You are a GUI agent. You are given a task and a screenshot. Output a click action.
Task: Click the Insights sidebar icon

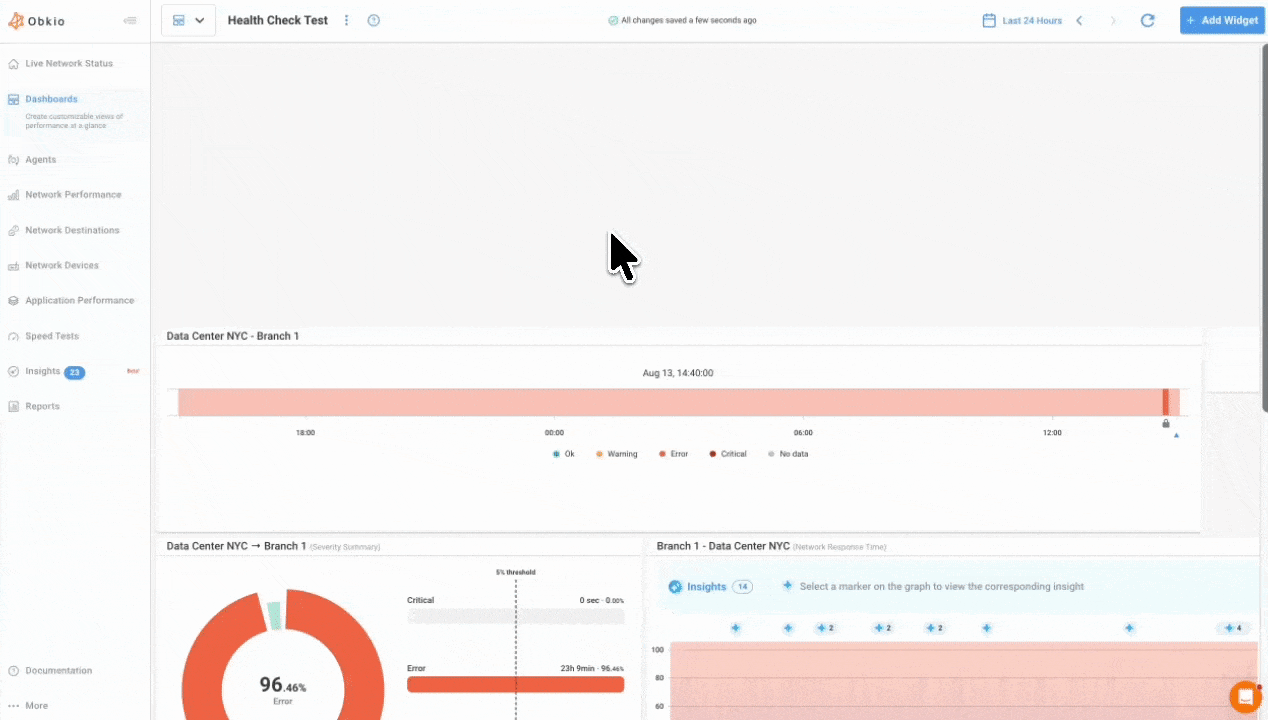click(x=14, y=371)
